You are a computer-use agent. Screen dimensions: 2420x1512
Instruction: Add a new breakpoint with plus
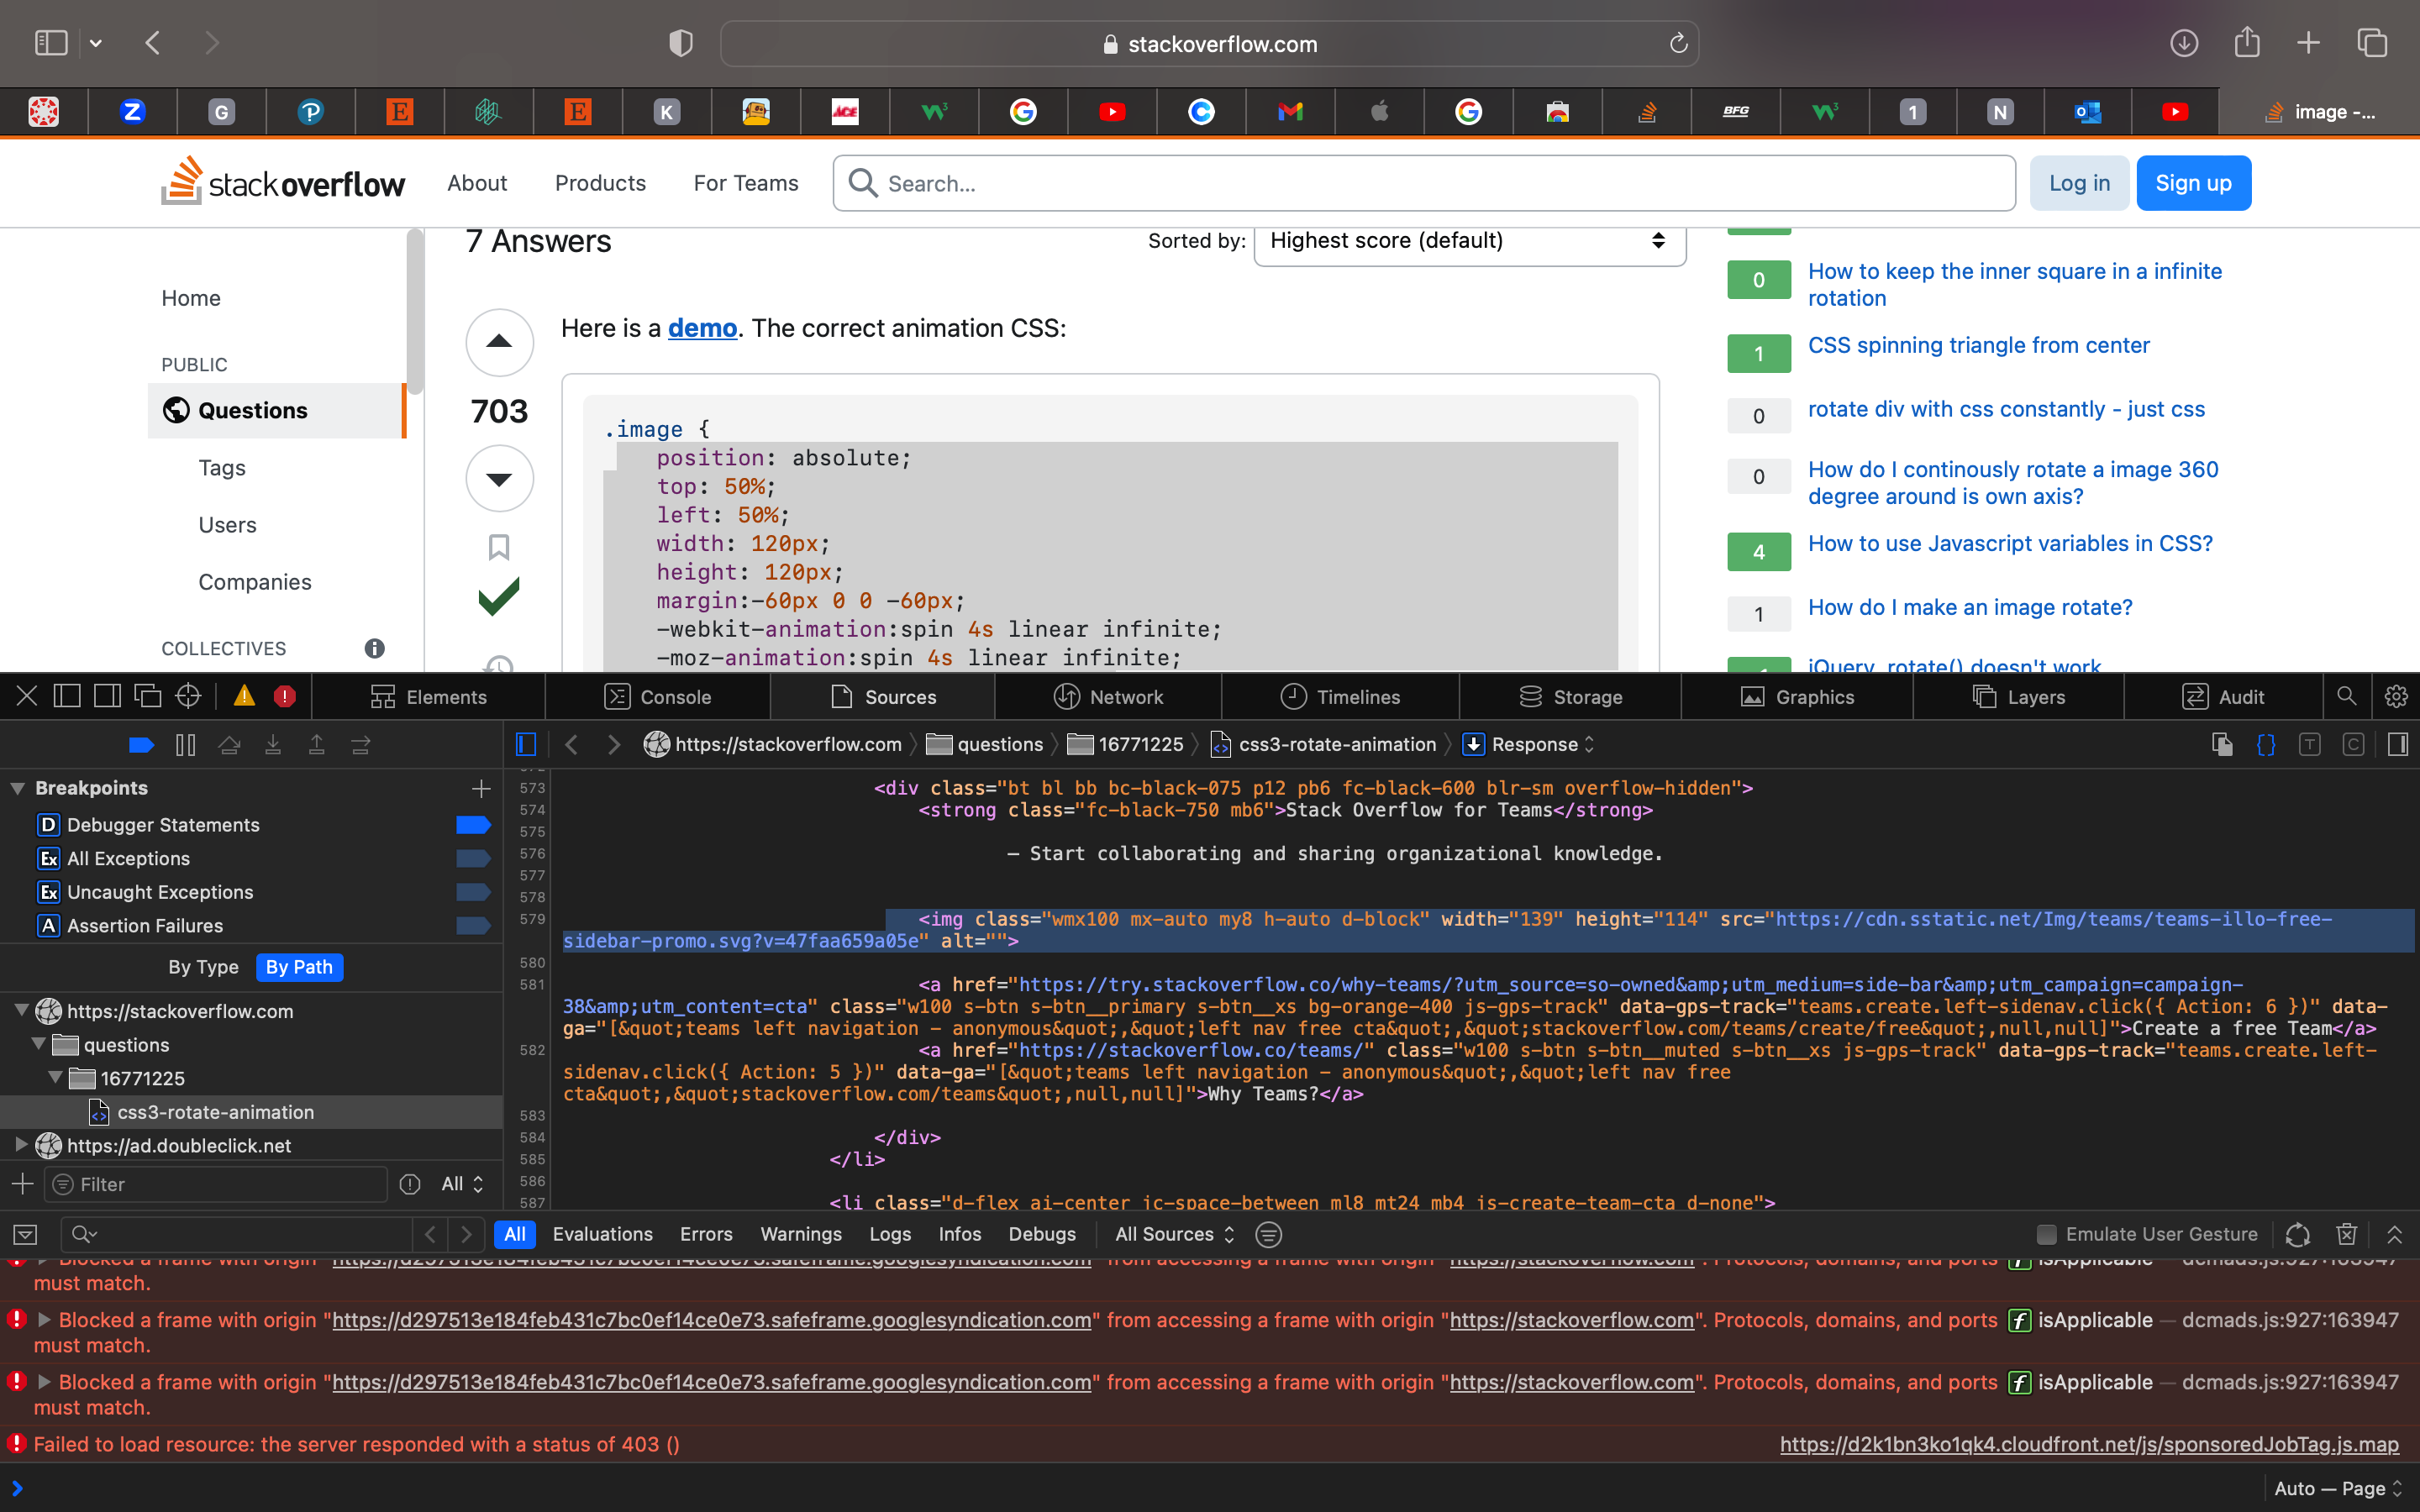[x=481, y=788]
